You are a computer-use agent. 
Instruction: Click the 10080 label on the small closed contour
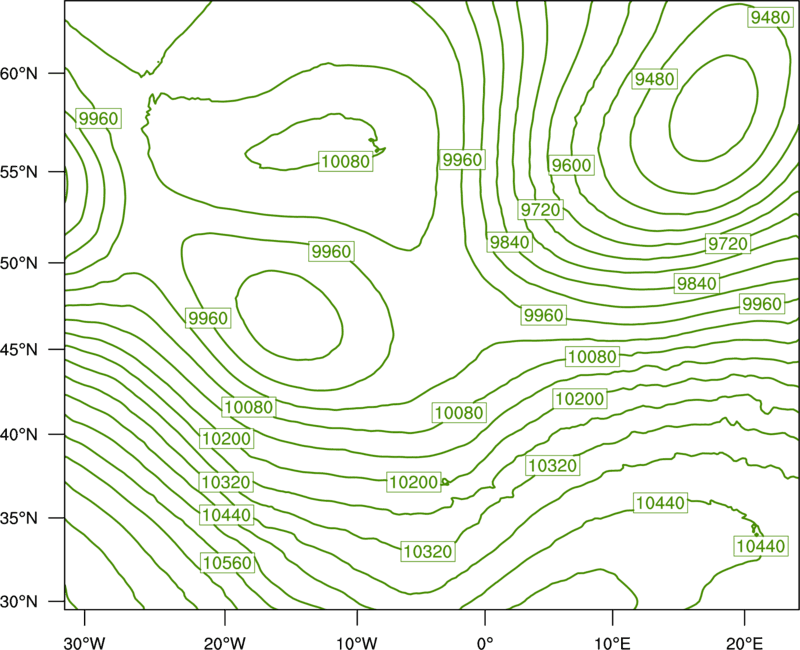pos(345,162)
